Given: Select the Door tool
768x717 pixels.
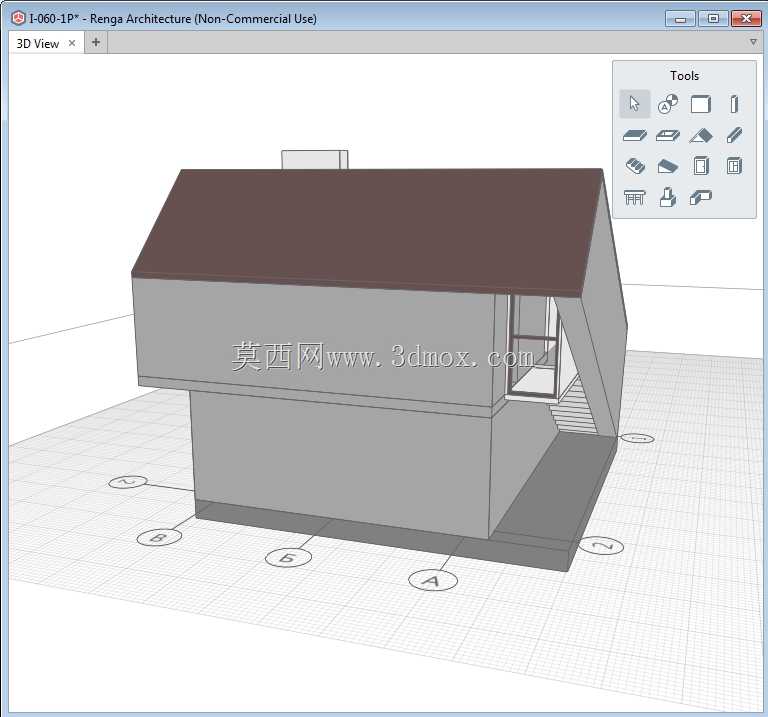Looking at the screenshot, I should coord(701,166).
